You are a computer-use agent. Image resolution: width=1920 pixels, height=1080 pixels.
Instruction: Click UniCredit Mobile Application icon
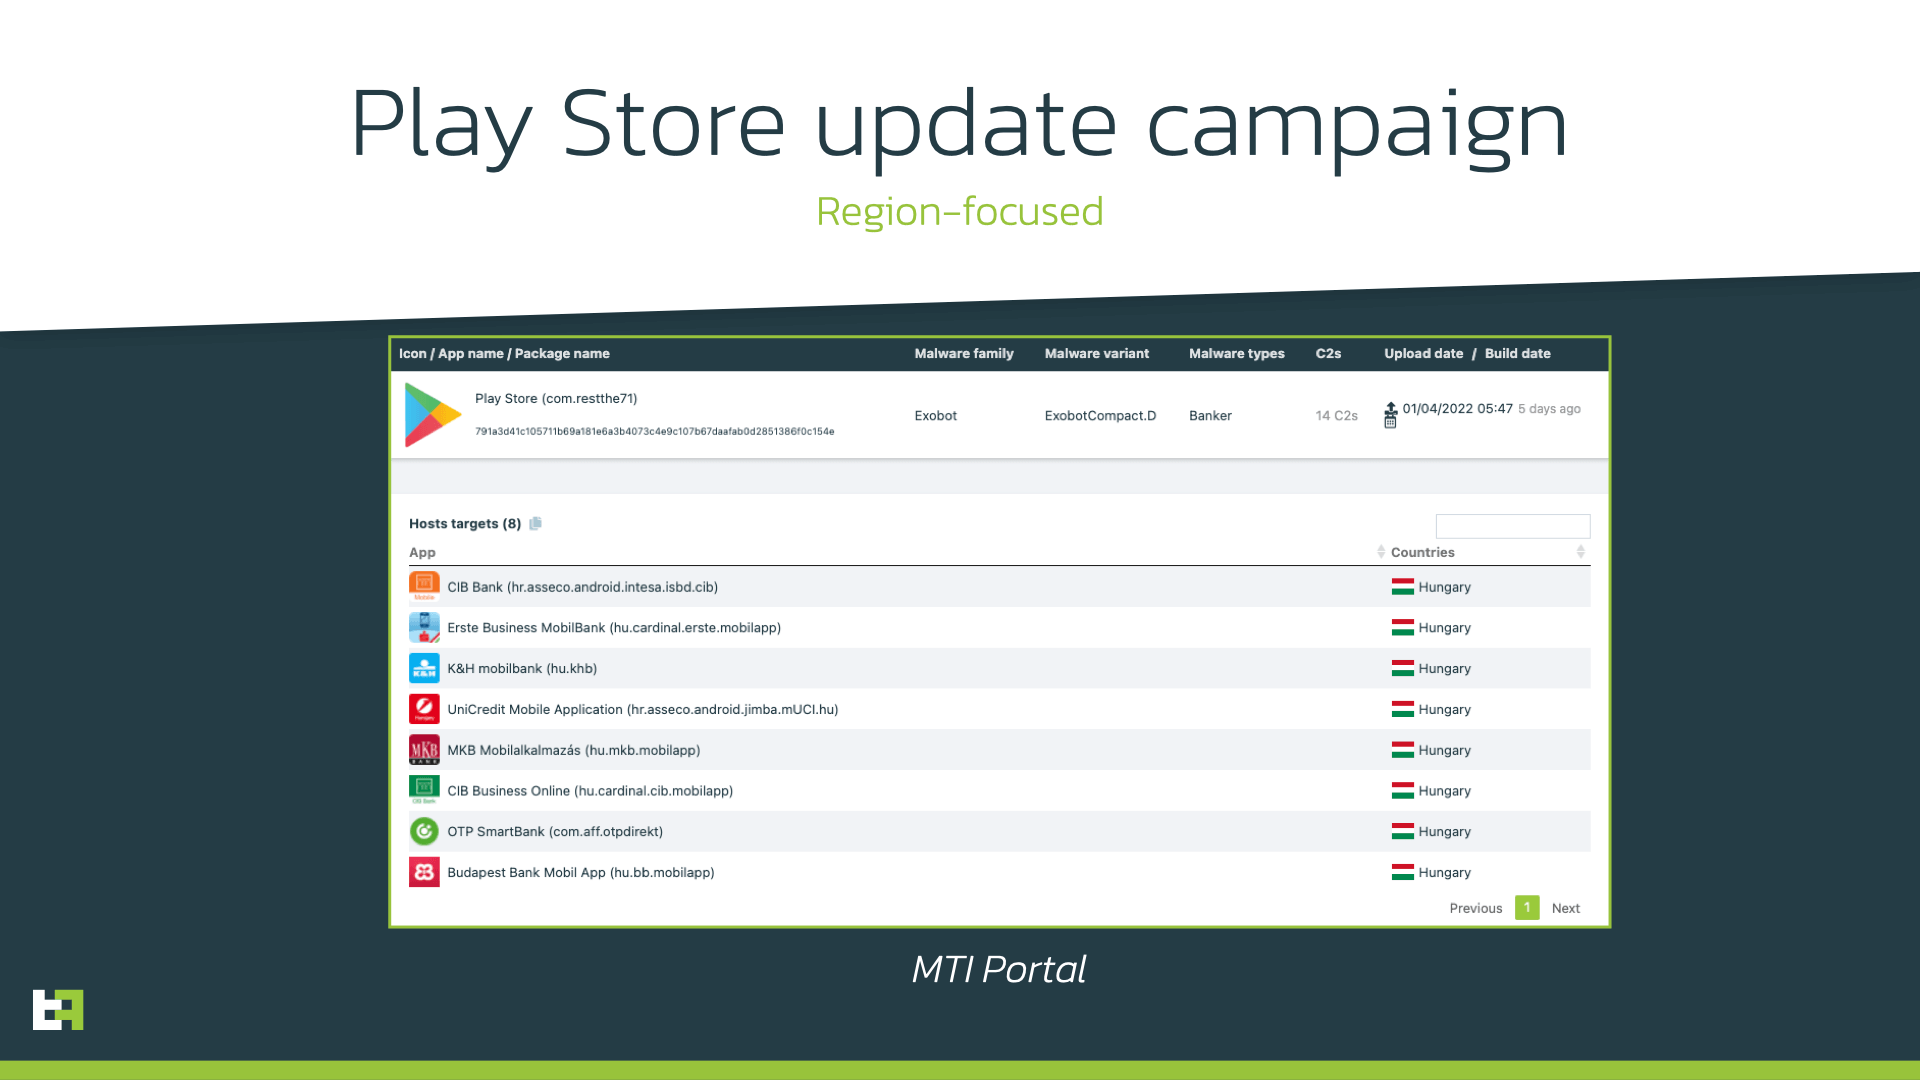[424, 709]
